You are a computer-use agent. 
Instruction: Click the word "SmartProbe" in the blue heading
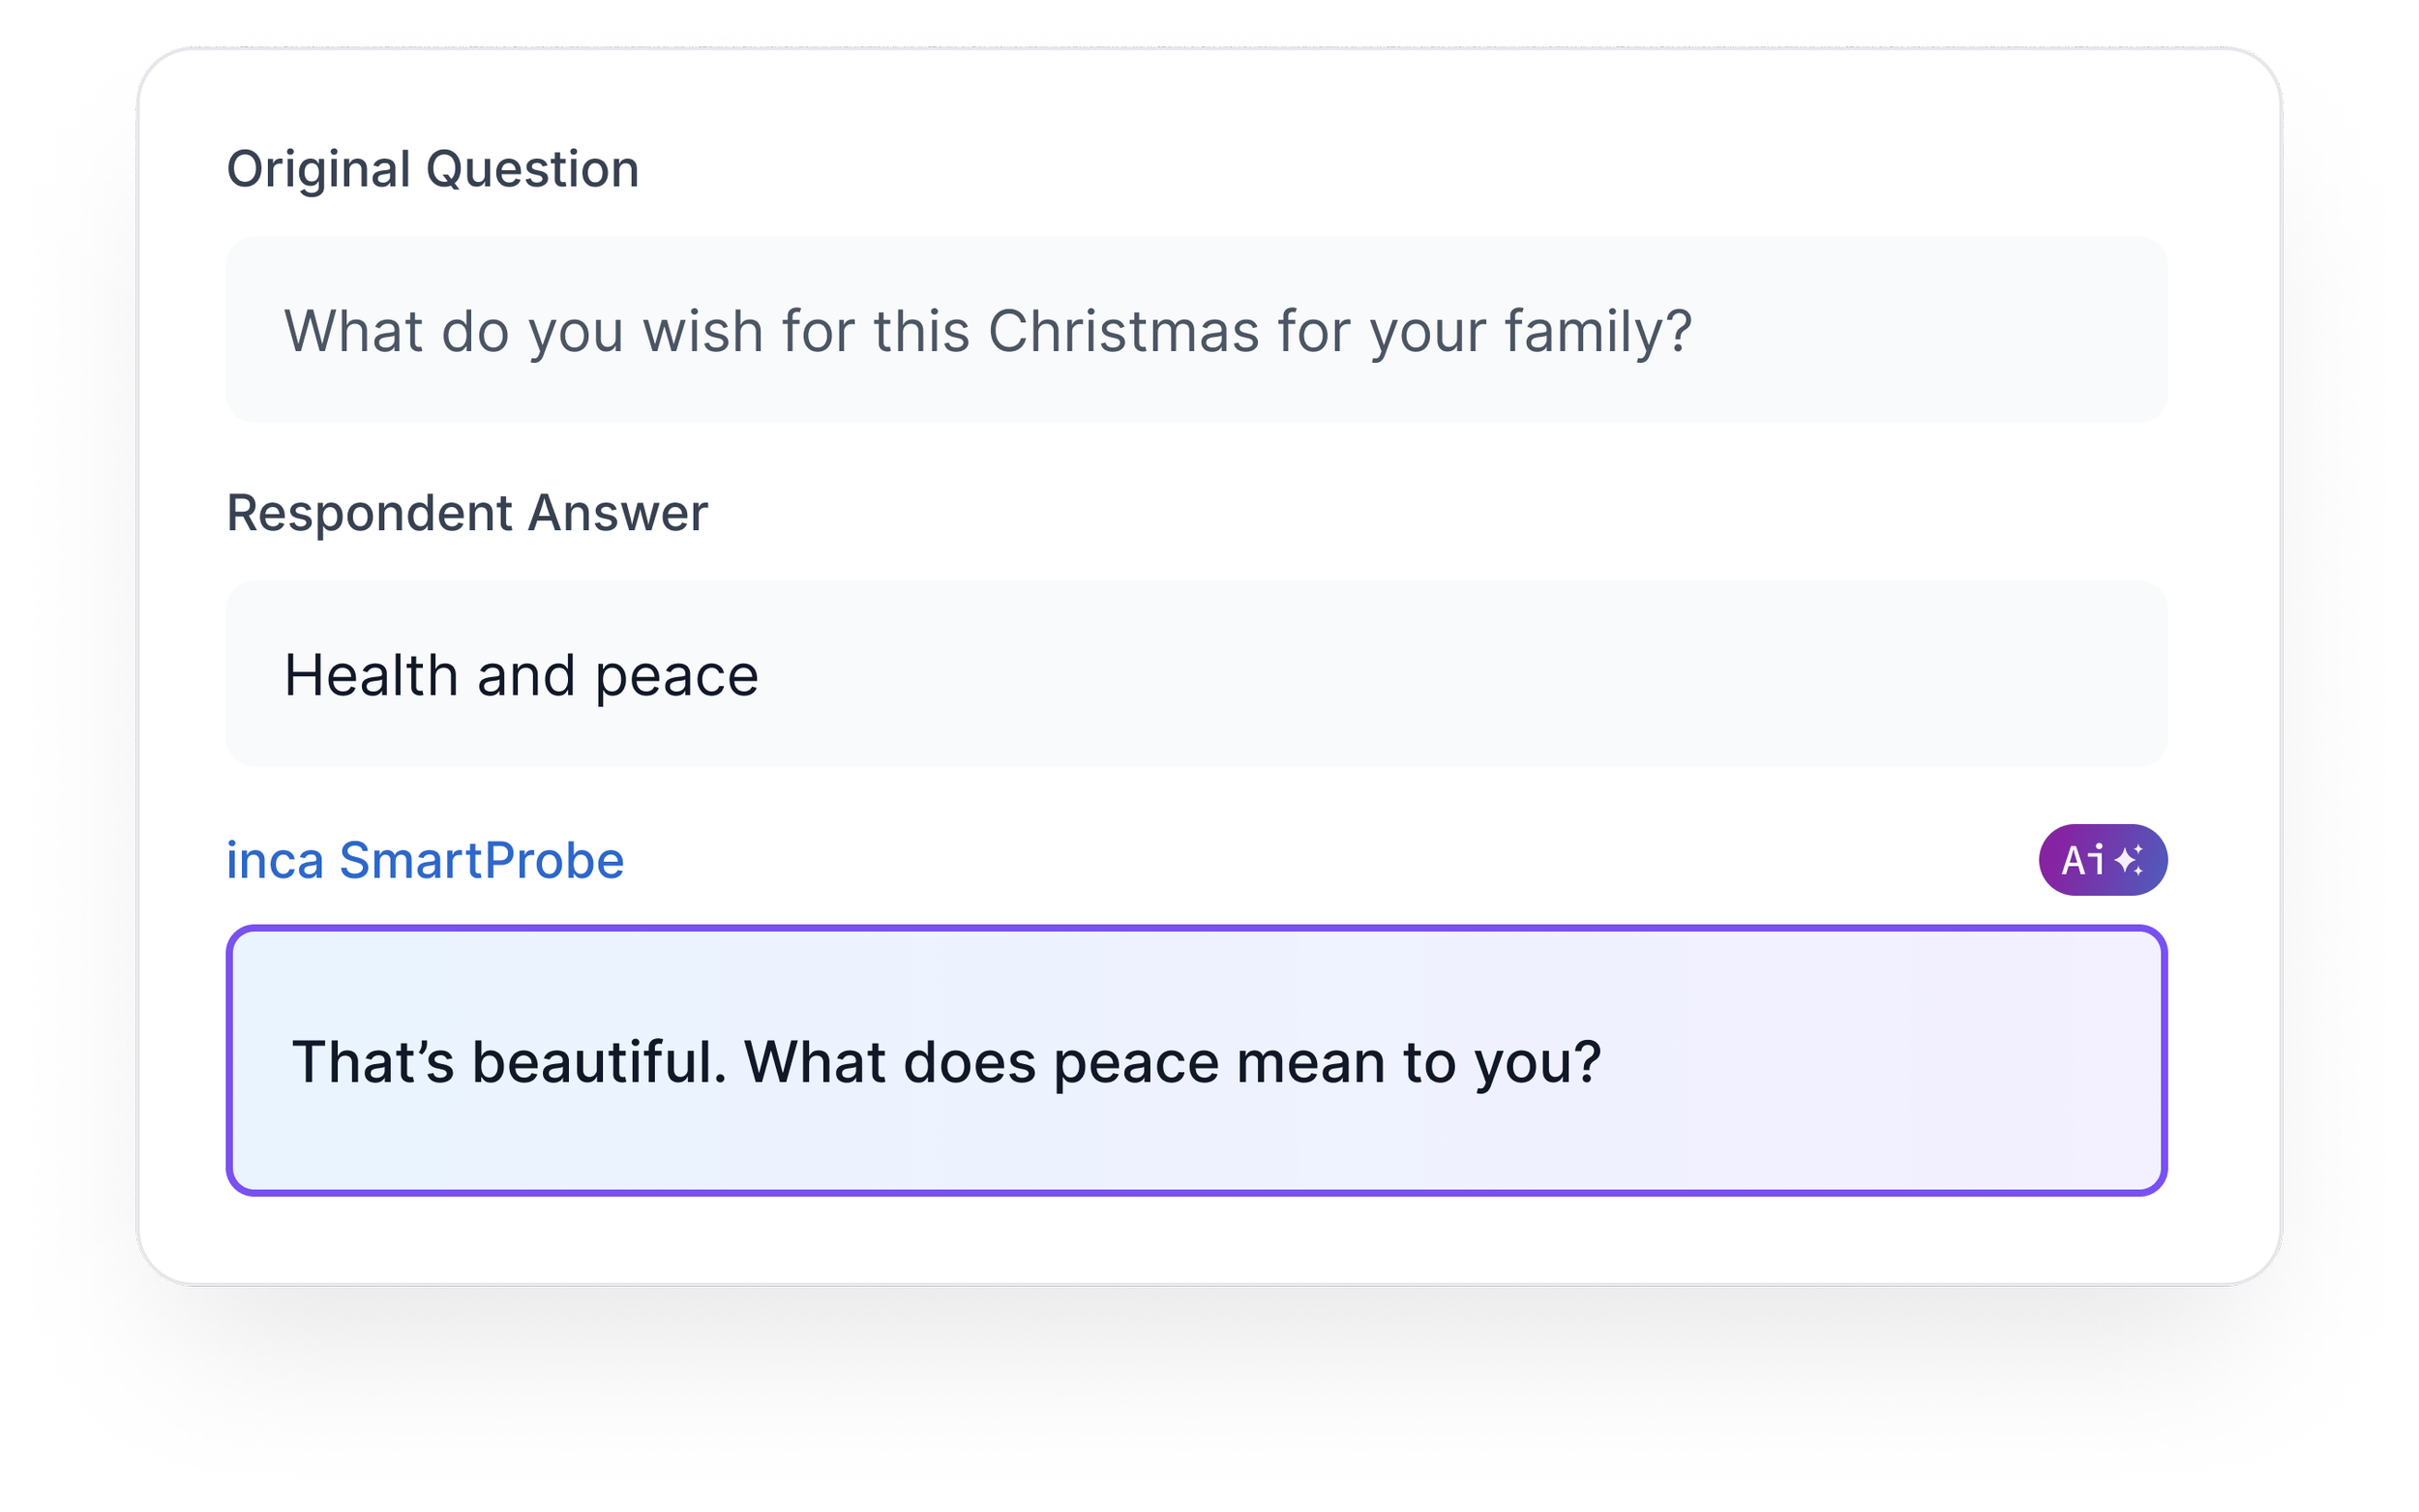[x=482, y=861]
